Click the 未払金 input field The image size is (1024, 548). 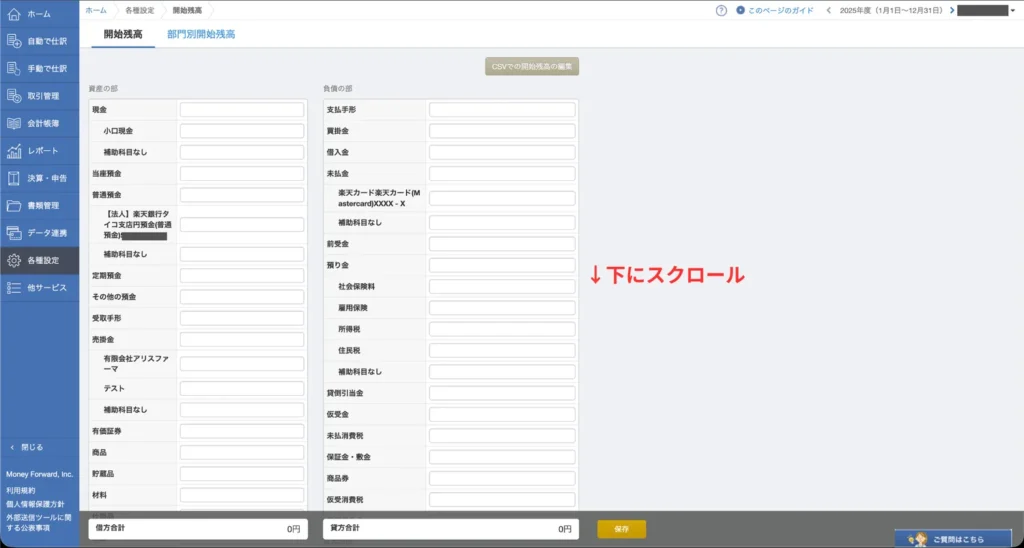coord(502,174)
